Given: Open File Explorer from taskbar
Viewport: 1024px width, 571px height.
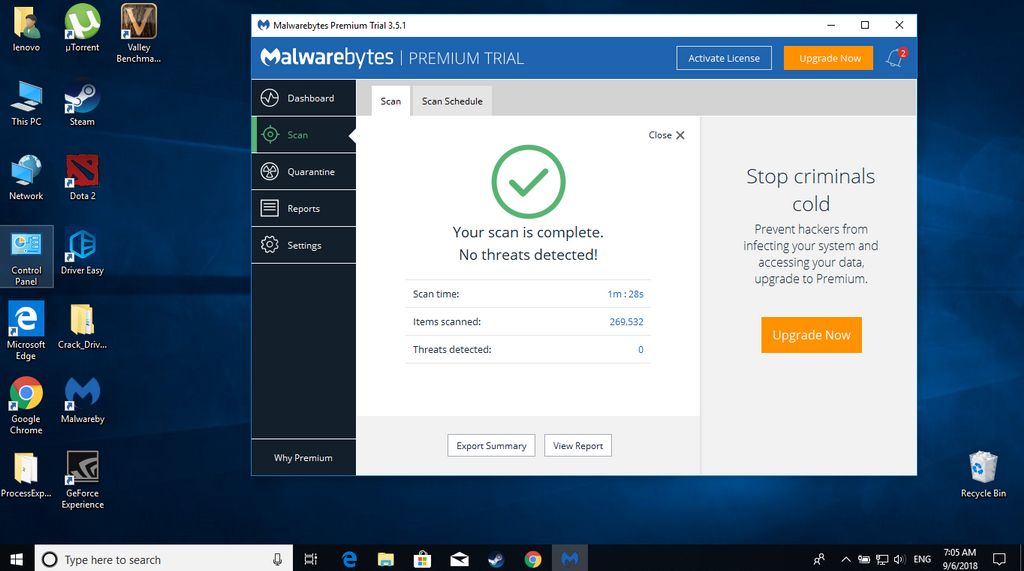Looking at the screenshot, I should pos(386,559).
